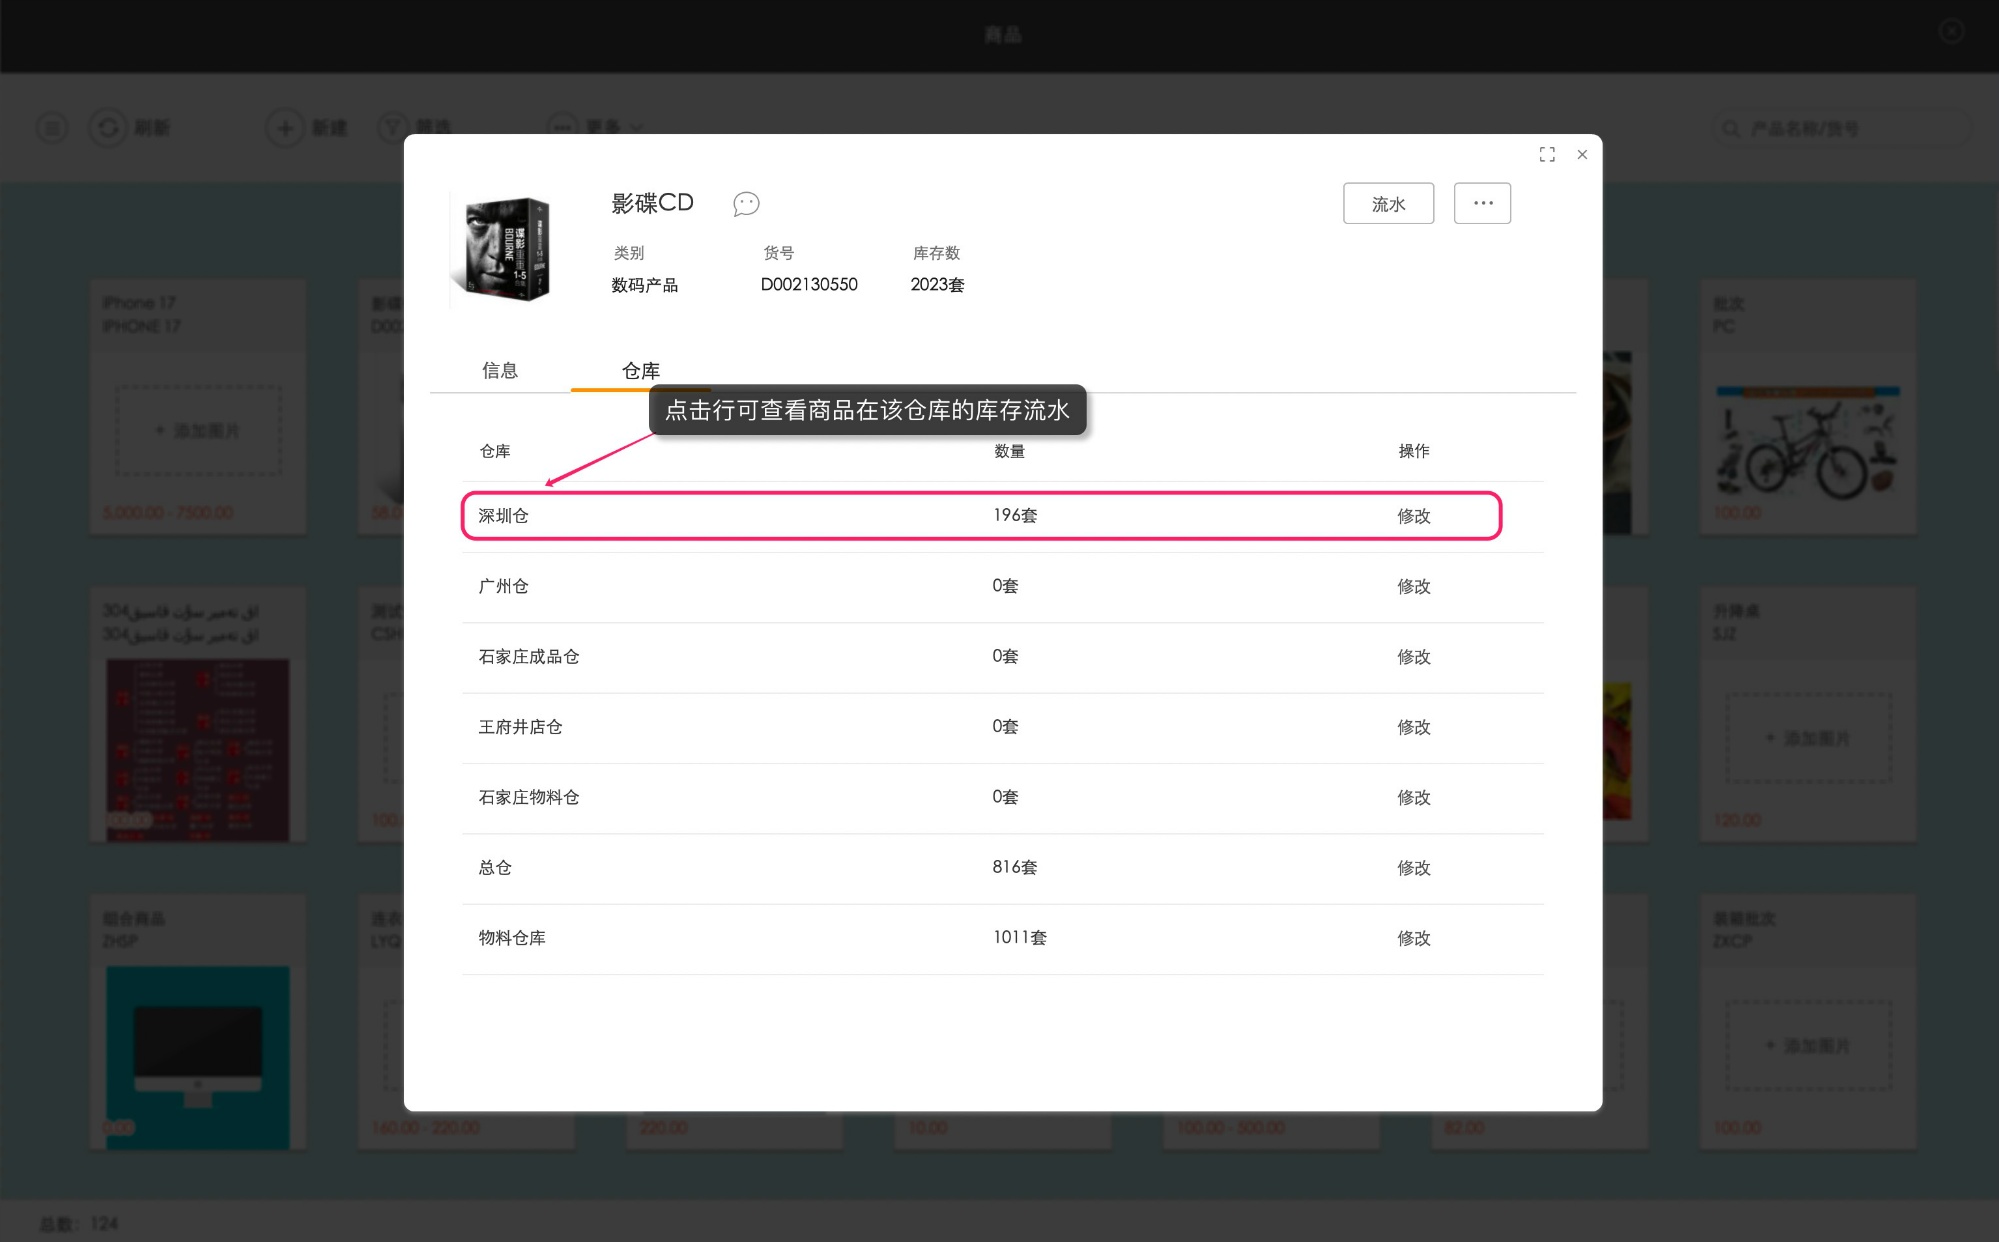This screenshot has width=1999, height=1242.
Task: Switch to the 信息 tab
Action: pos(499,370)
